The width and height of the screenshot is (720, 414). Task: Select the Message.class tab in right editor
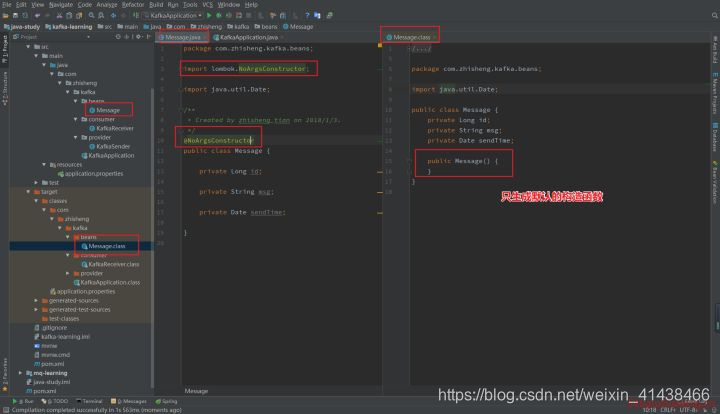tap(409, 37)
